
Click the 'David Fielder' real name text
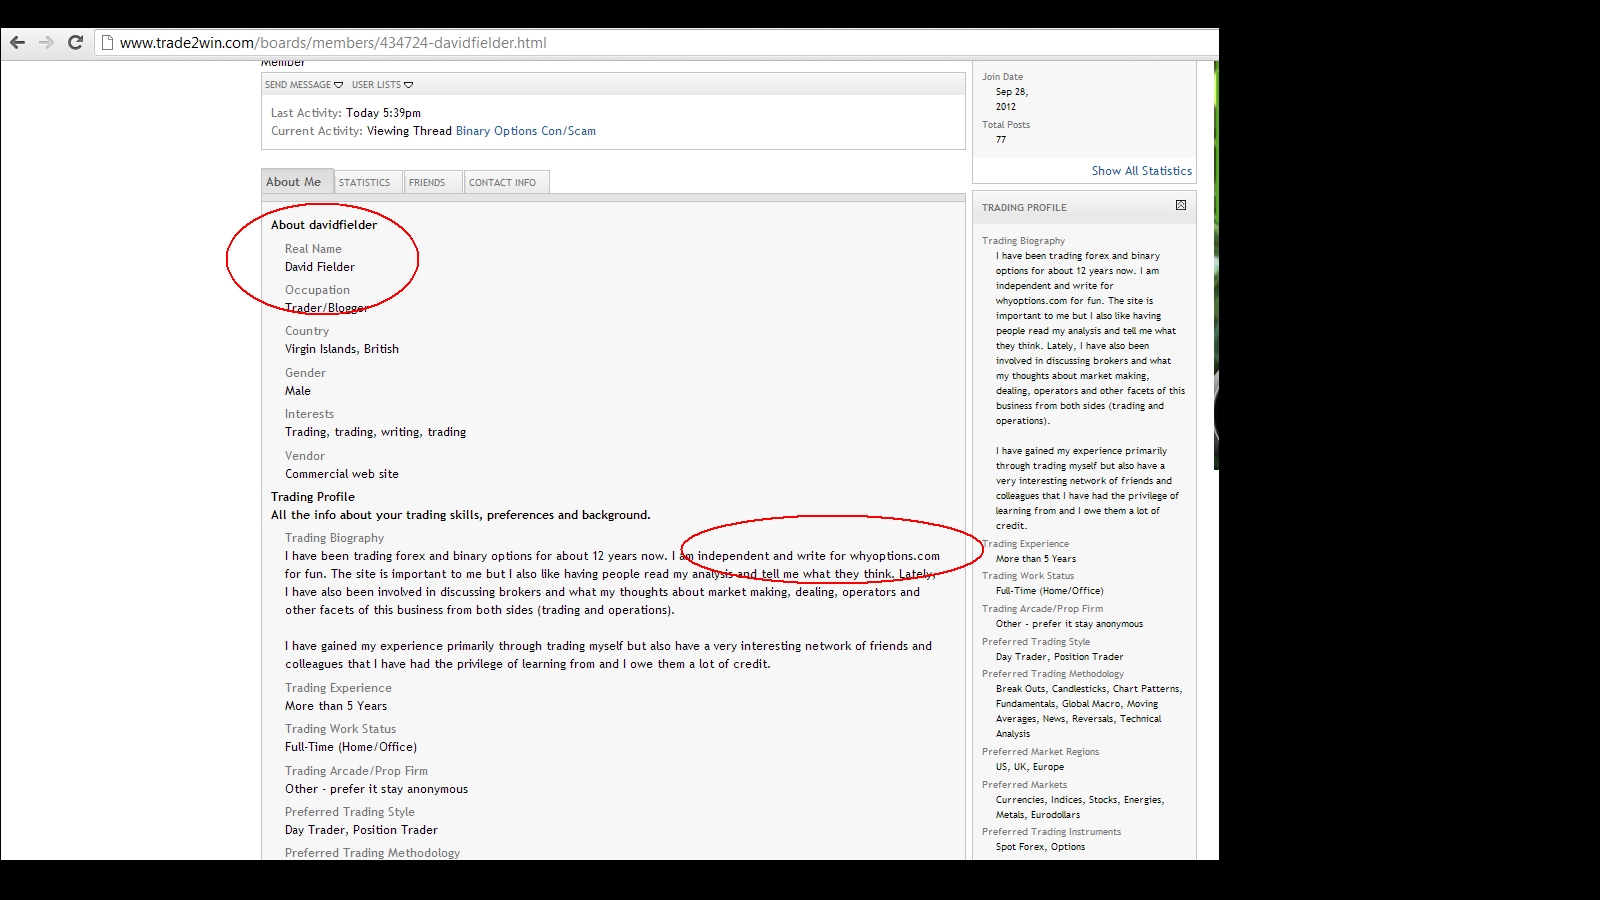point(320,267)
